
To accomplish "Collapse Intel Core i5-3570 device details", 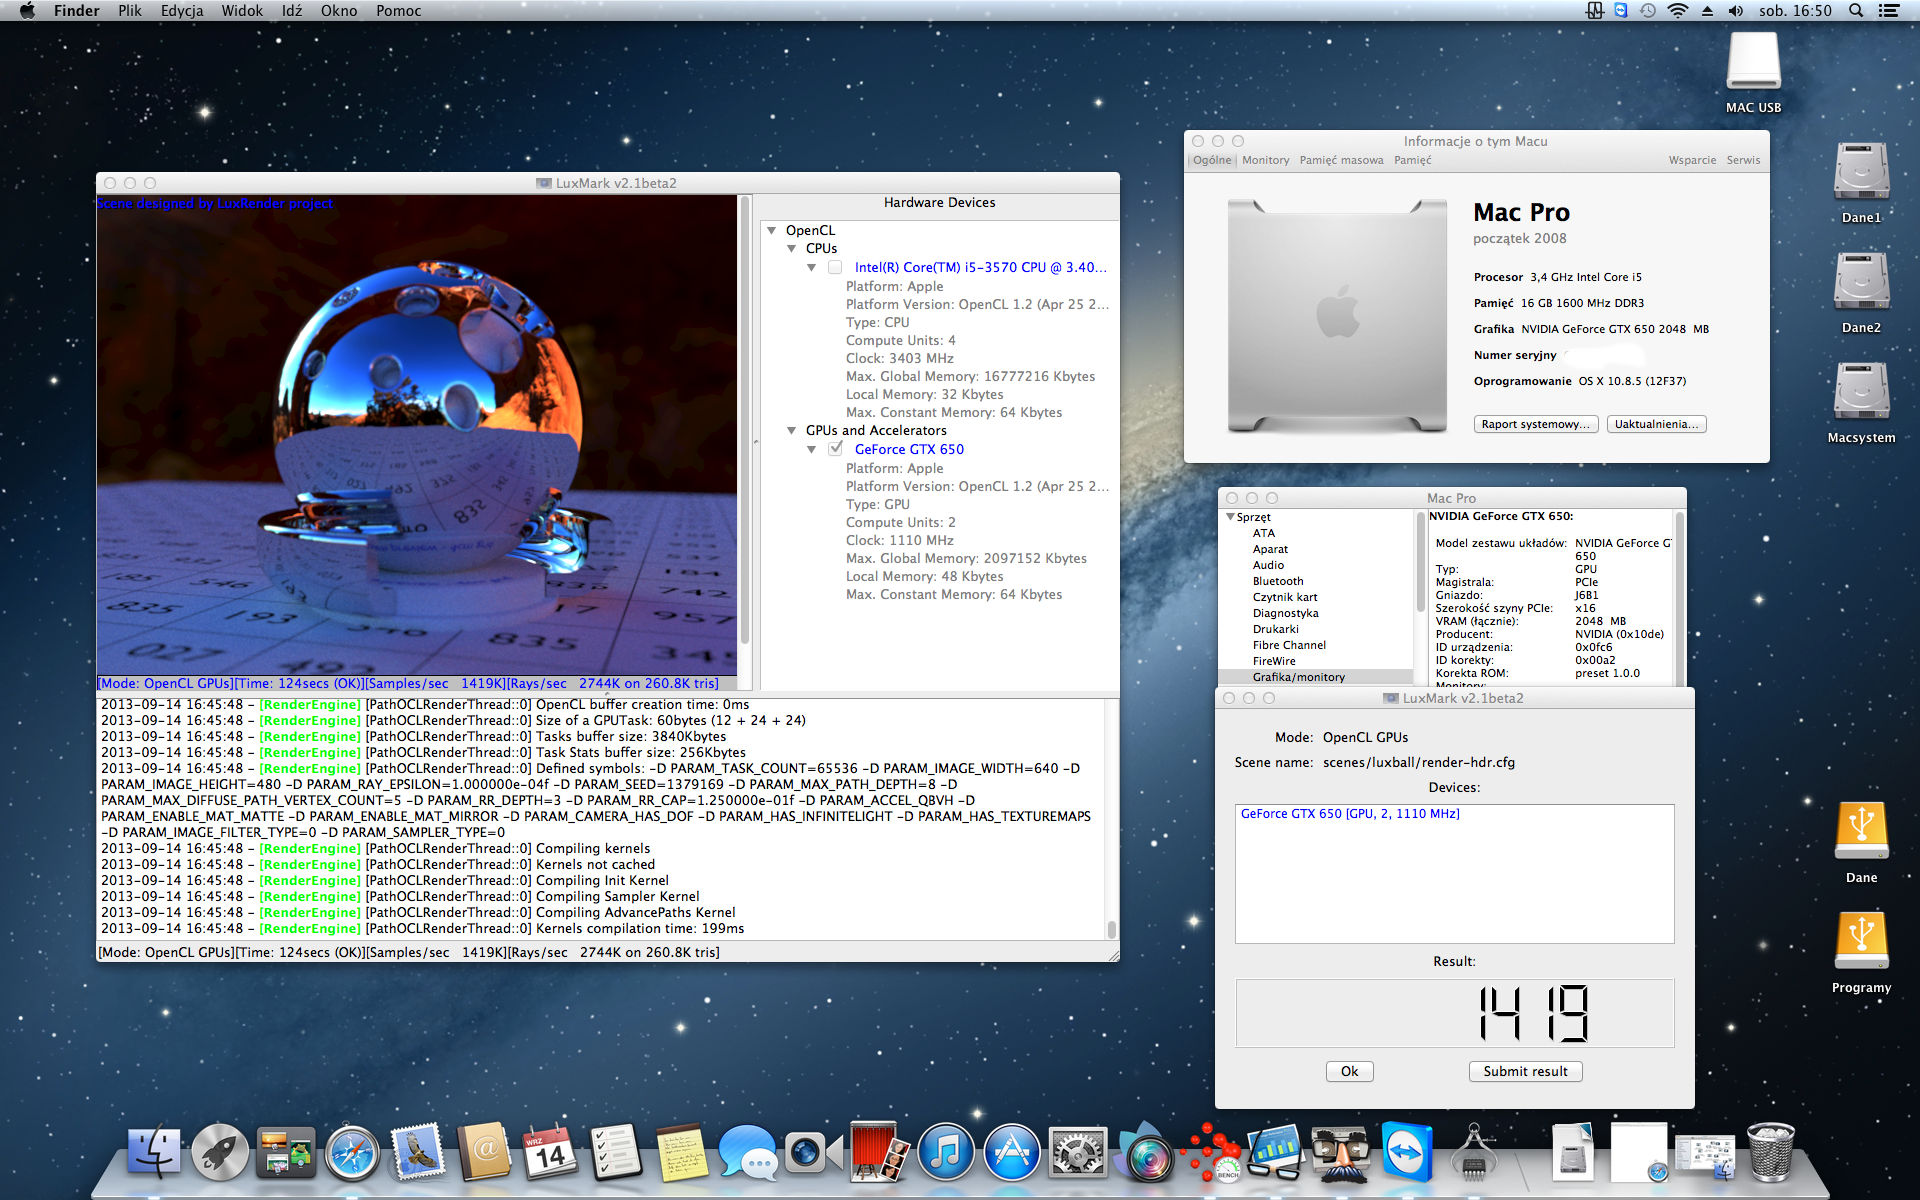I will click(x=812, y=267).
